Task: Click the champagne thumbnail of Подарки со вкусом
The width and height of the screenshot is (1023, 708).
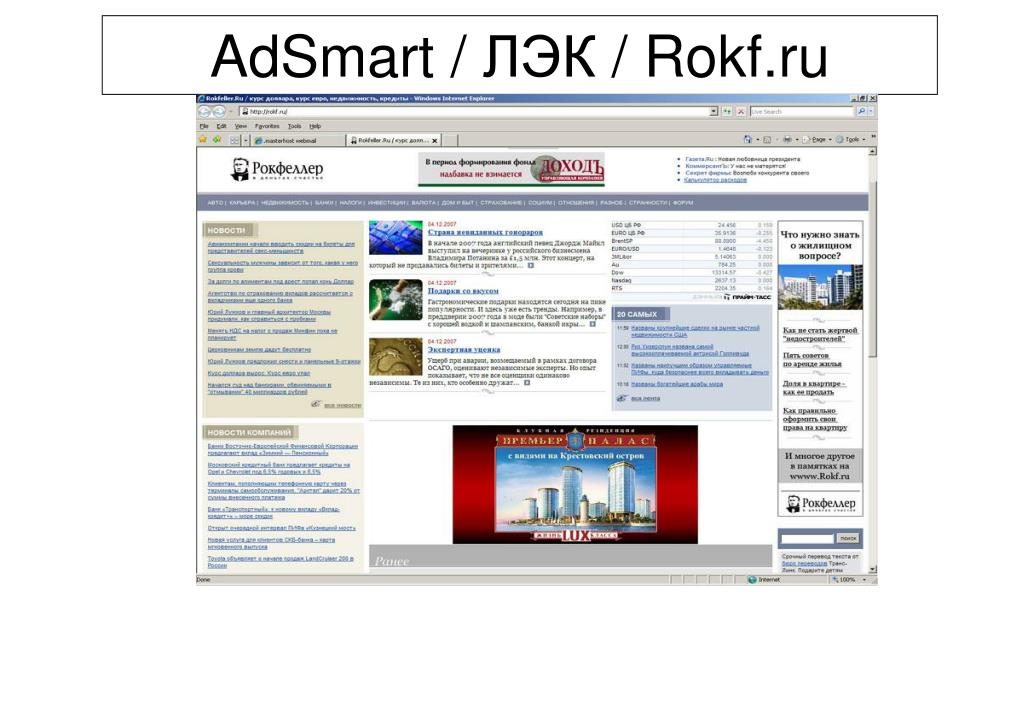Action: (395, 300)
